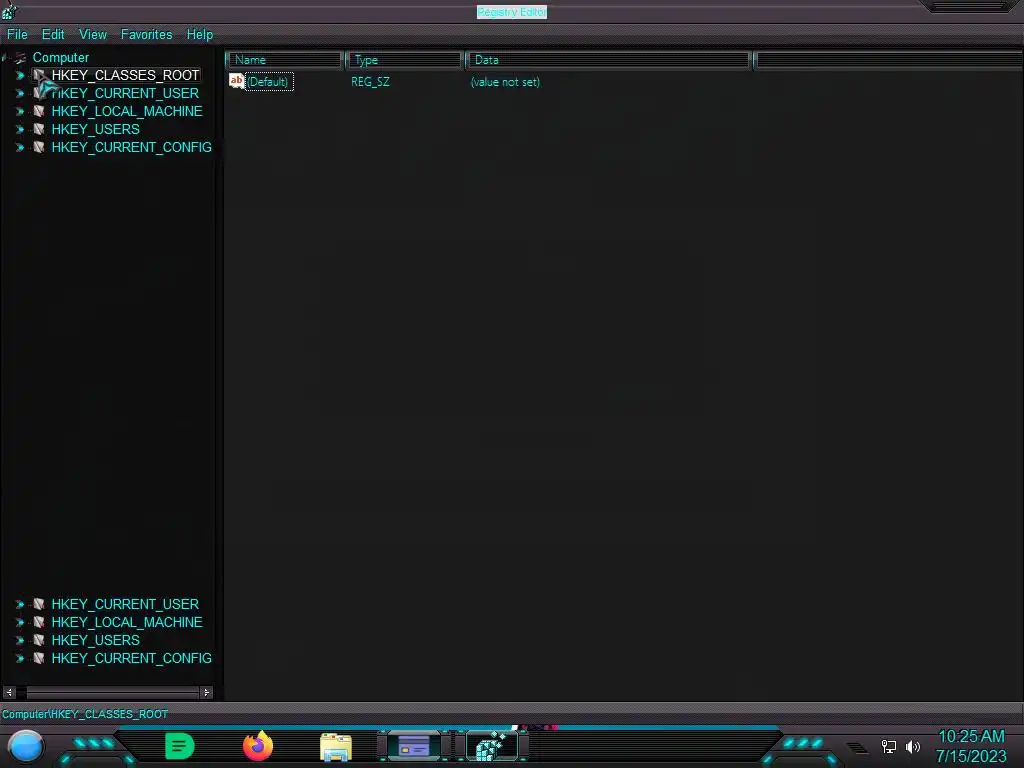Switch to the card window taskbar icon

(414, 746)
